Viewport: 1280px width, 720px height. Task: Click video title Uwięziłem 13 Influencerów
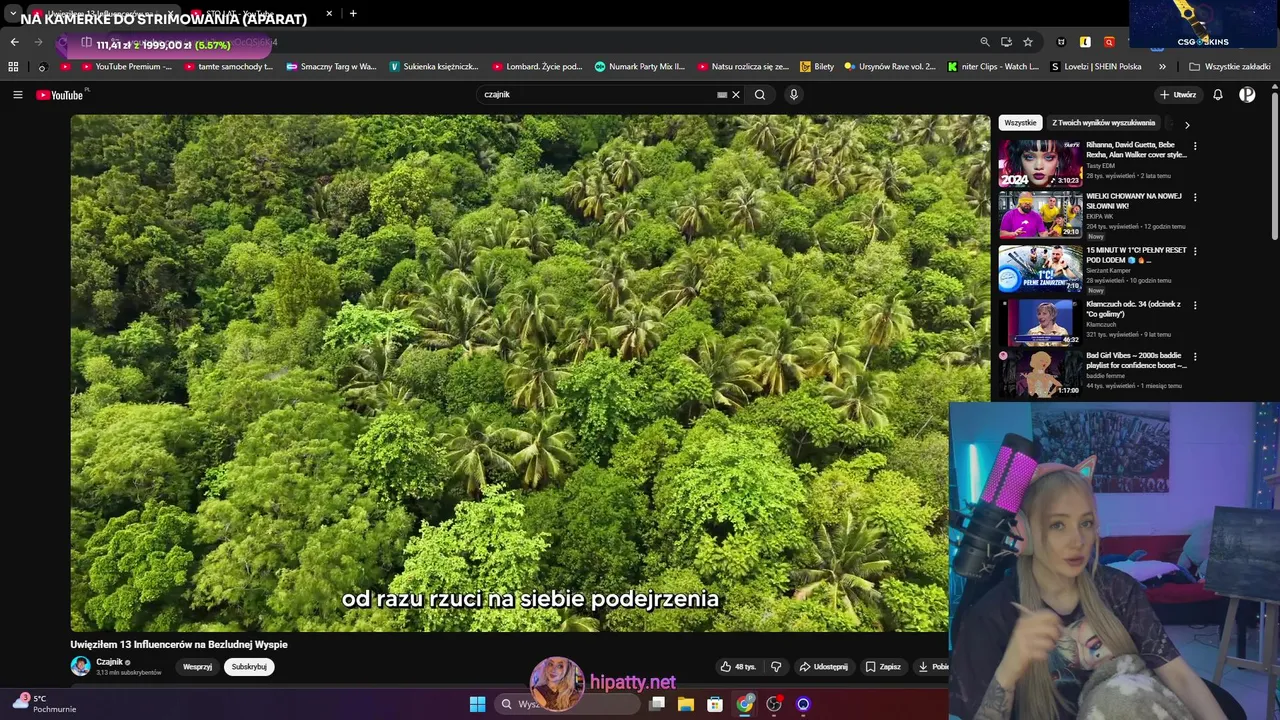pos(179,645)
